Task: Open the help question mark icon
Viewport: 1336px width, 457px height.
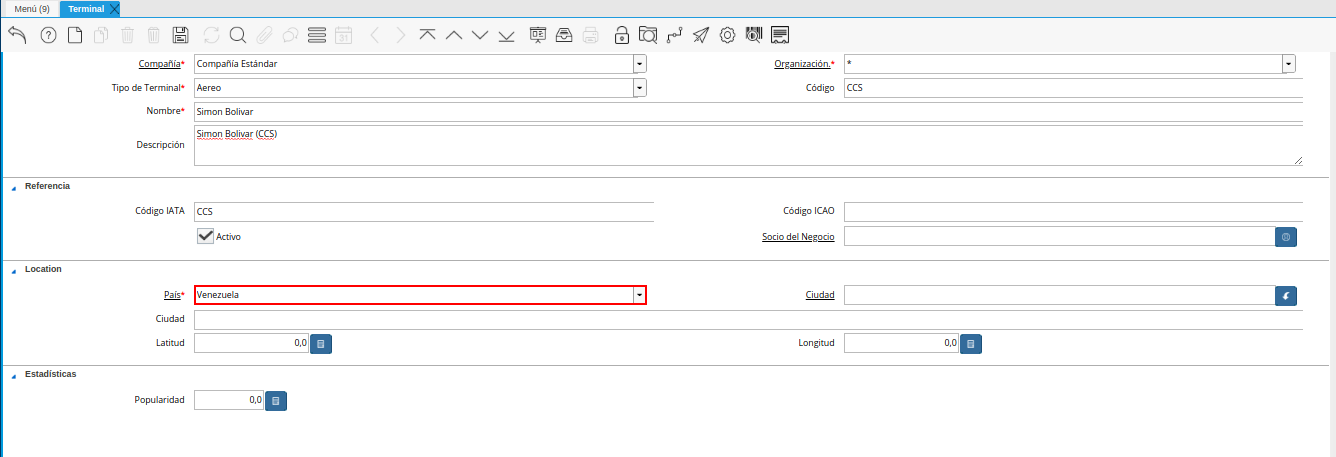Action: pyautogui.click(x=48, y=35)
